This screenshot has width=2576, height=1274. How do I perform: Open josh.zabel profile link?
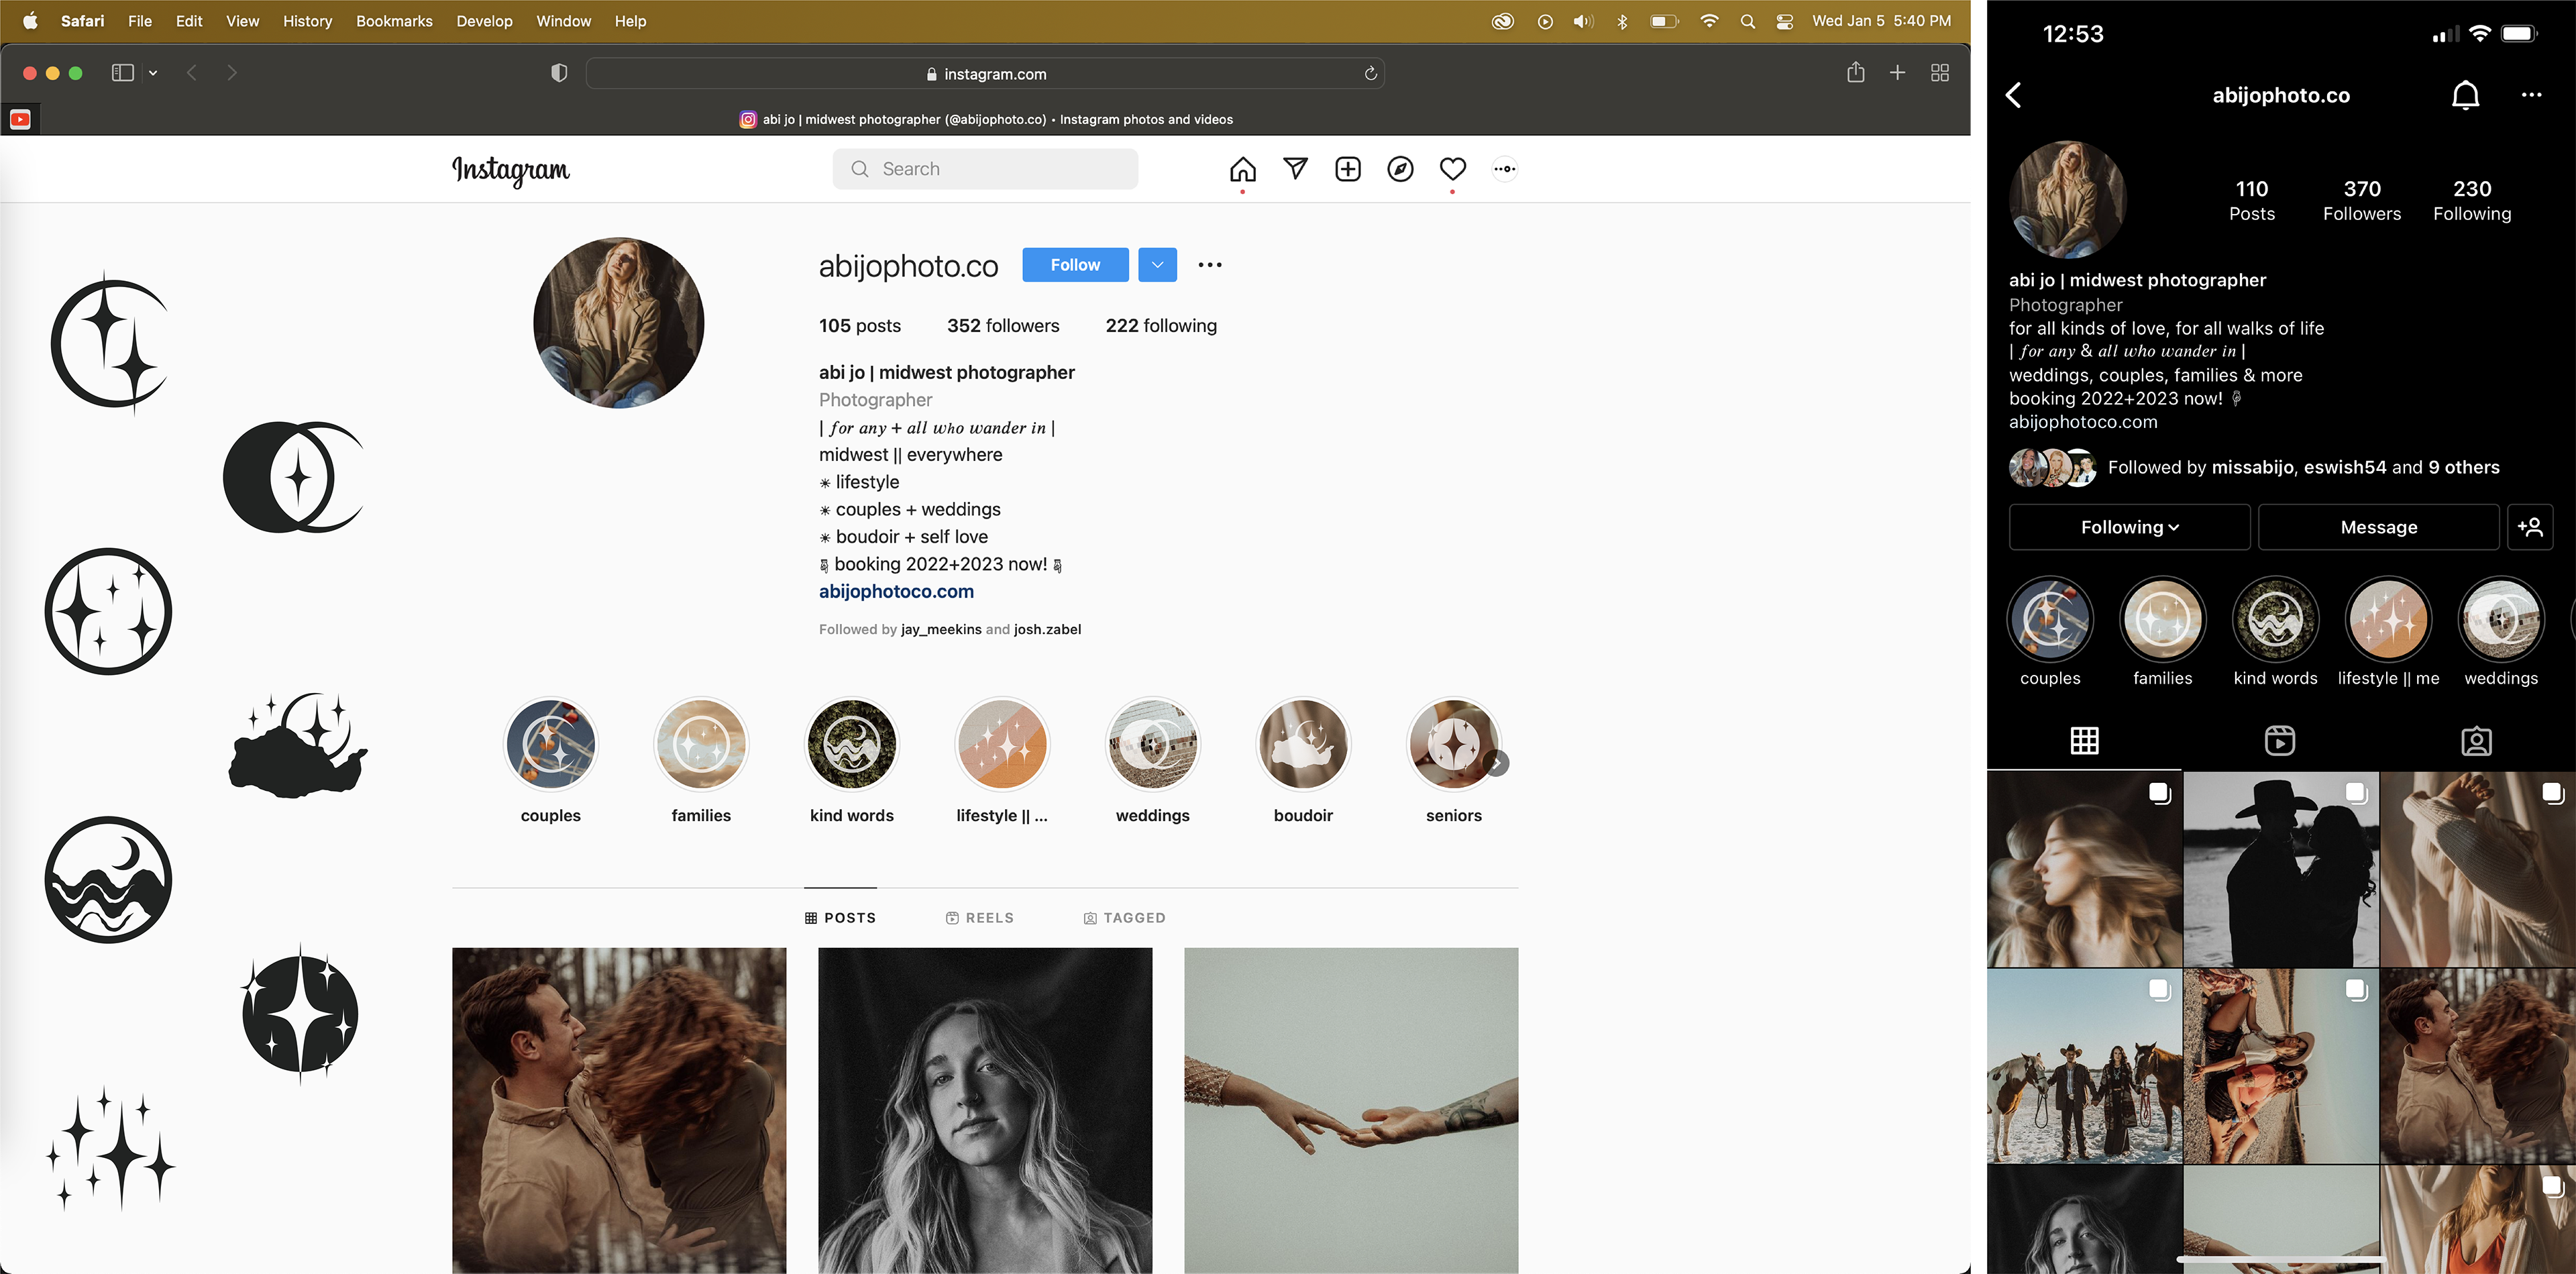[x=1047, y=629]
